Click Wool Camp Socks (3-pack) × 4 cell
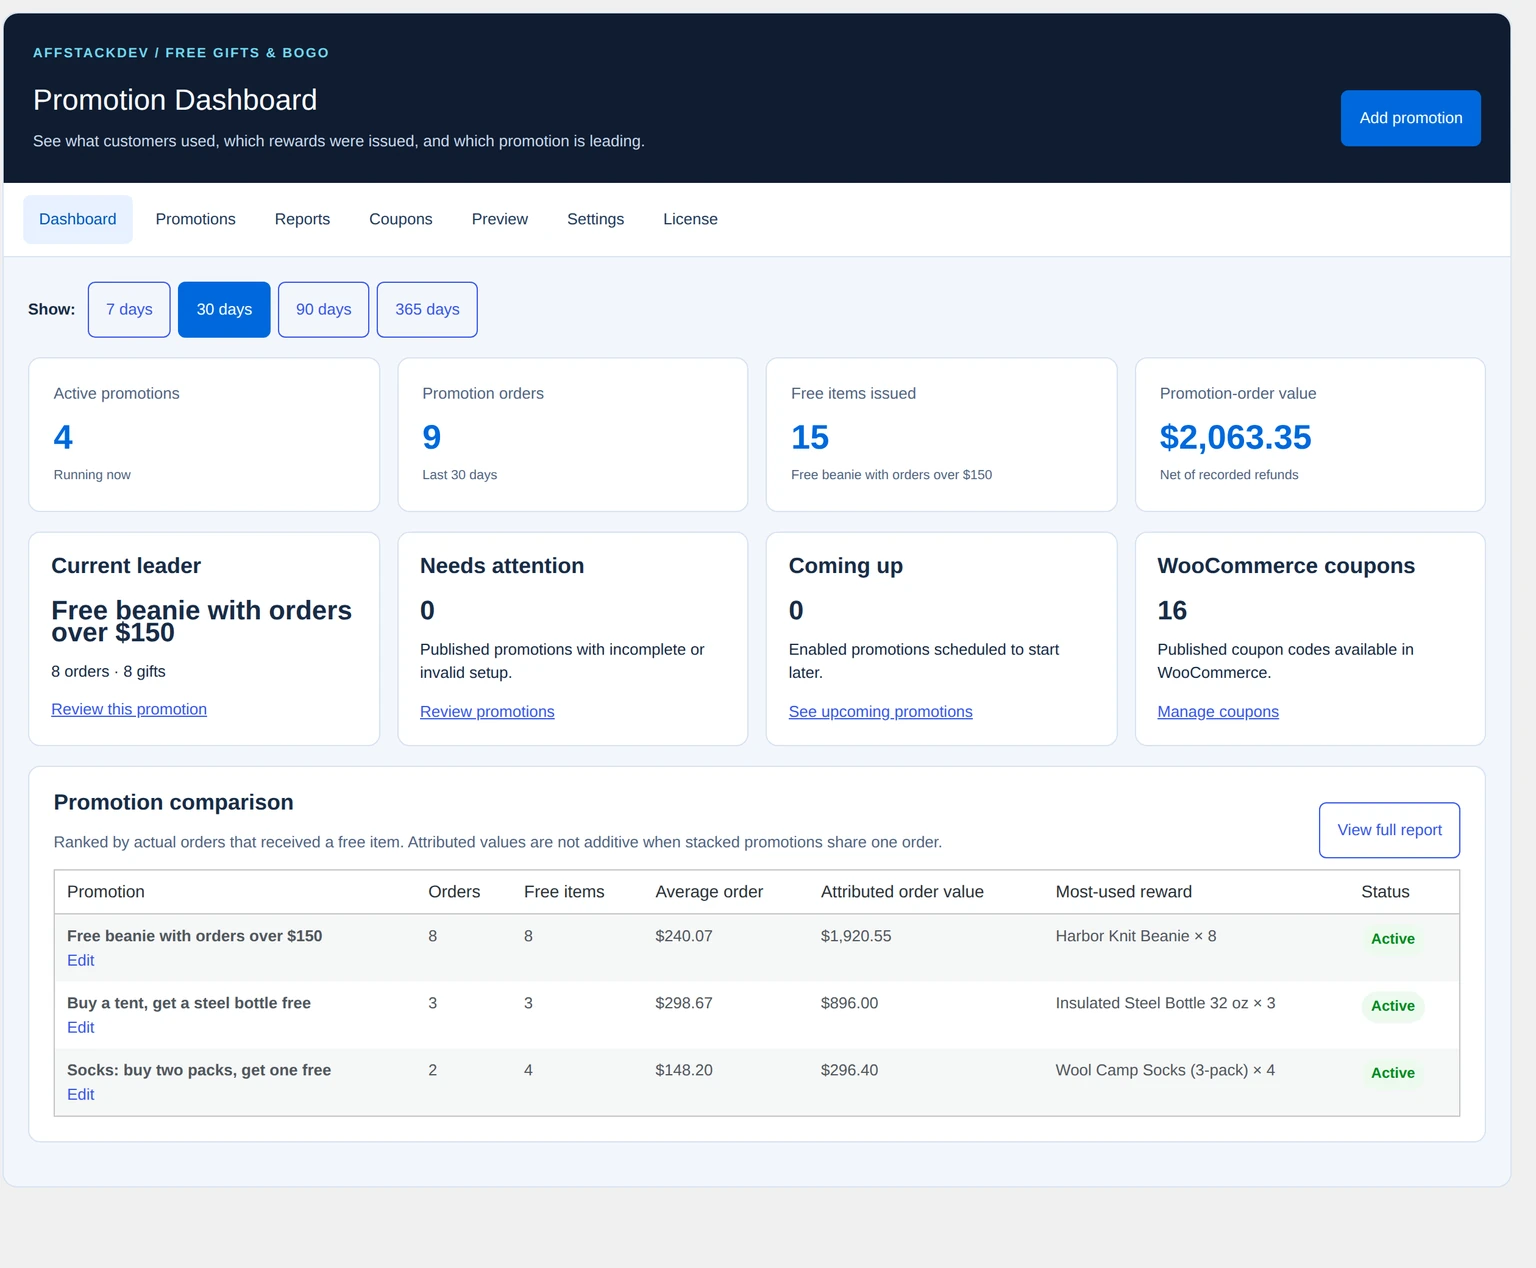 coord(1165,1070)
